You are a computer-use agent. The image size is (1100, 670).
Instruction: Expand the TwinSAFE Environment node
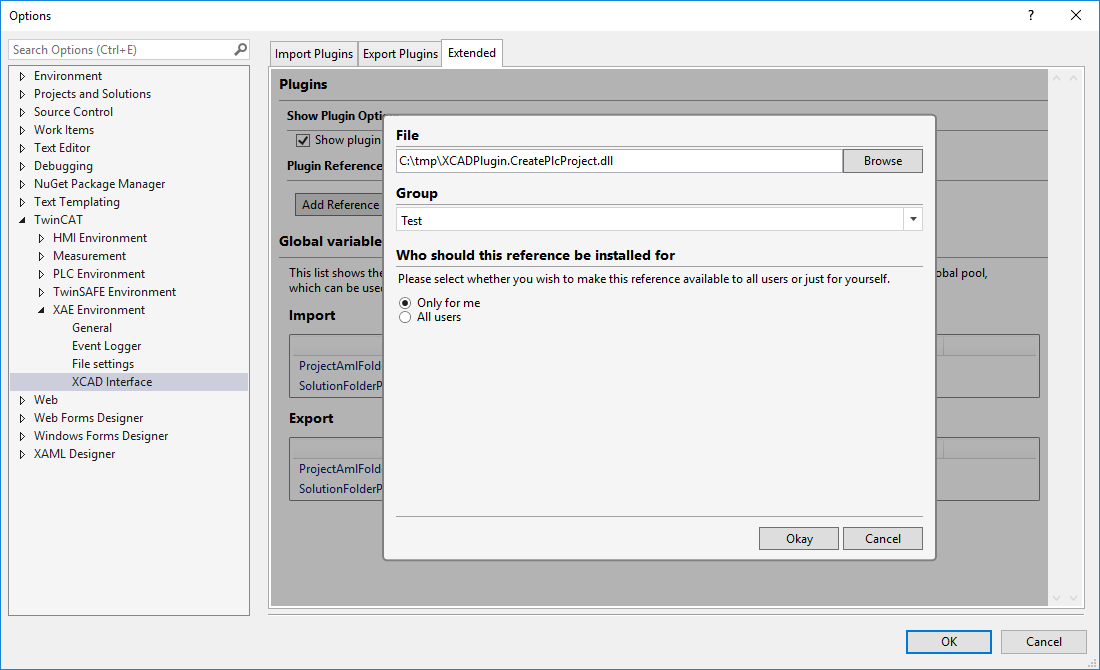41,292
